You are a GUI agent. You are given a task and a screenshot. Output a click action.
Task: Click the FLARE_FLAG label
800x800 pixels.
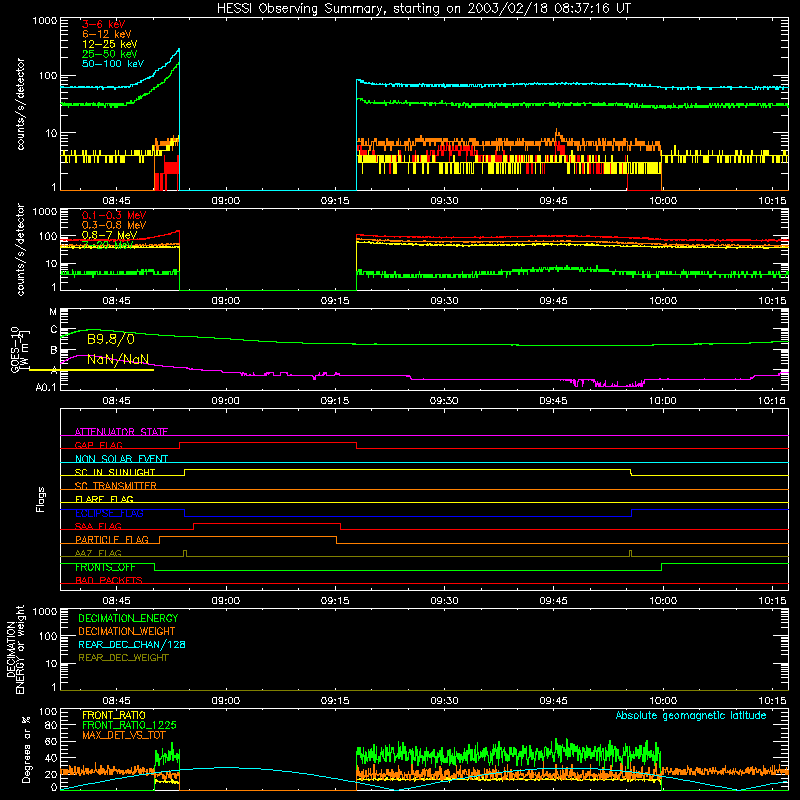(104, 499)
